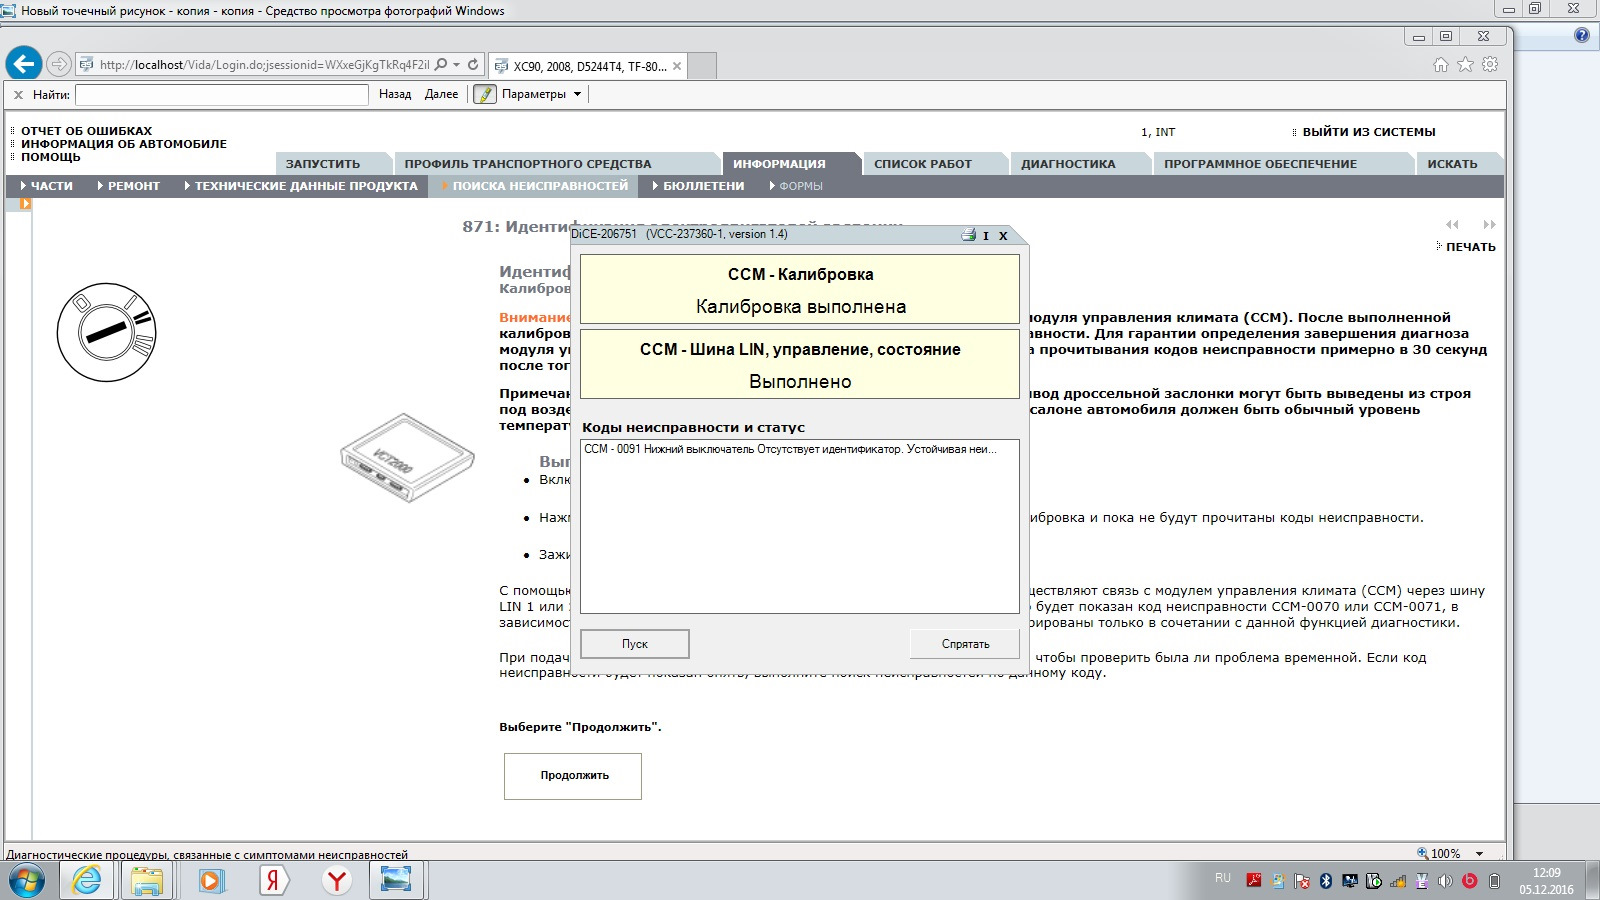1600x900 pixels.
Task: Open the red Я Yandex taskbar icon
Action: 273,881
